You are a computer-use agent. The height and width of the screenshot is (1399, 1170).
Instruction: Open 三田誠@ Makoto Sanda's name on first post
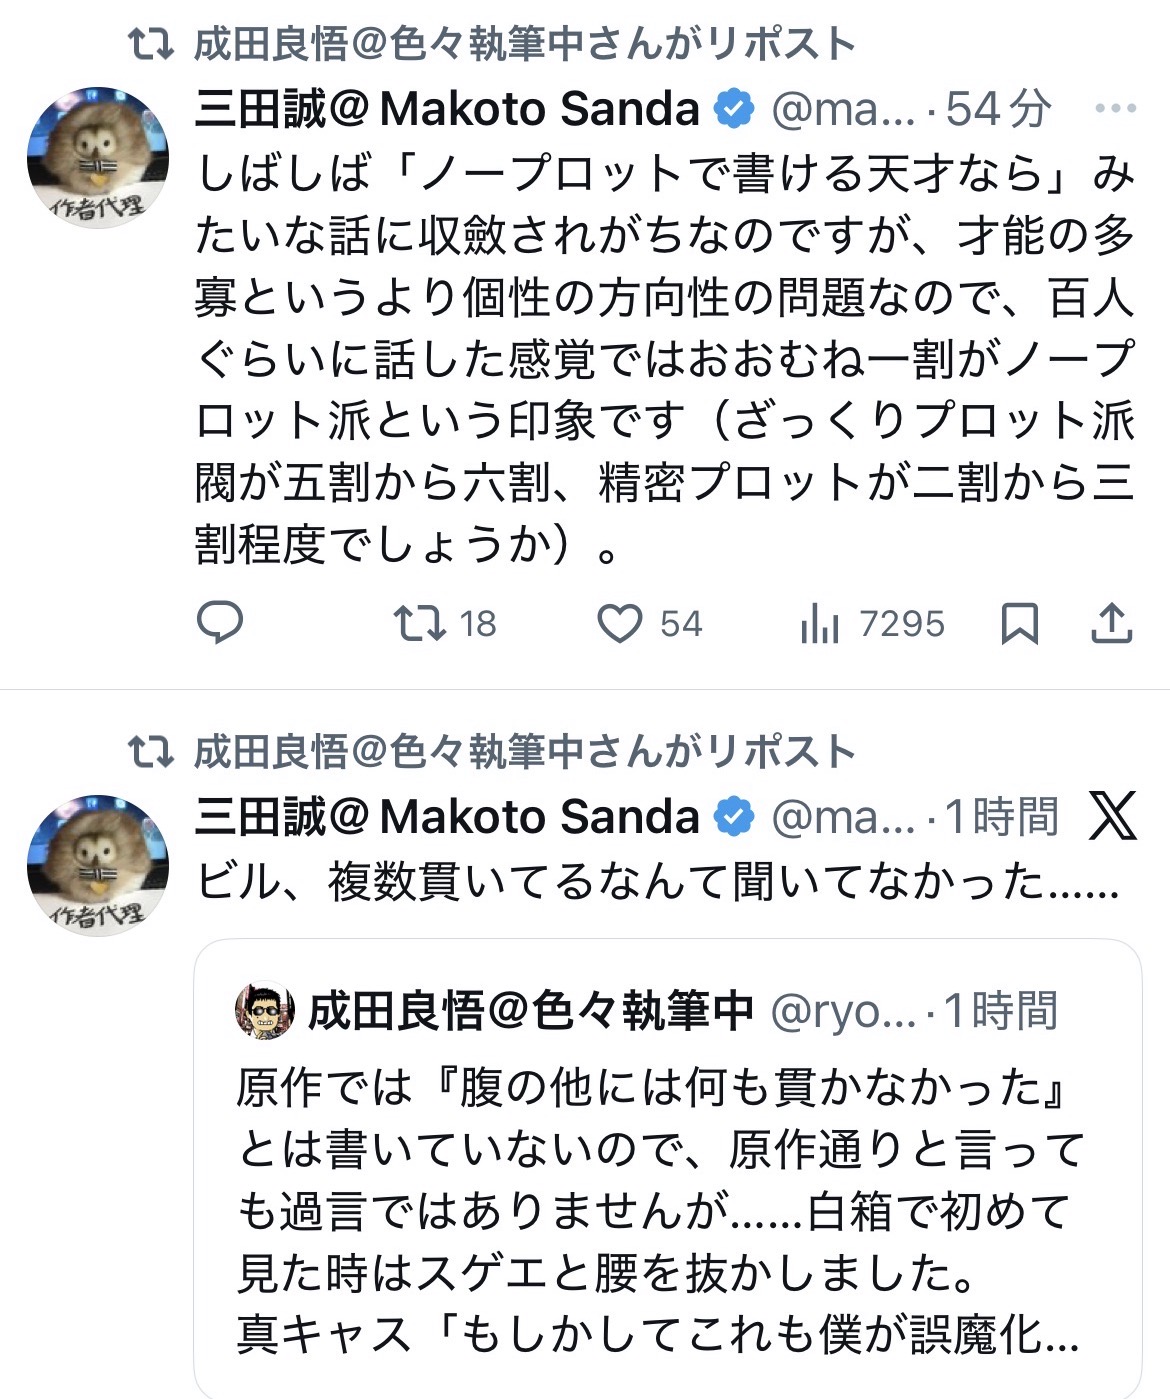click(x=447, y=109)
